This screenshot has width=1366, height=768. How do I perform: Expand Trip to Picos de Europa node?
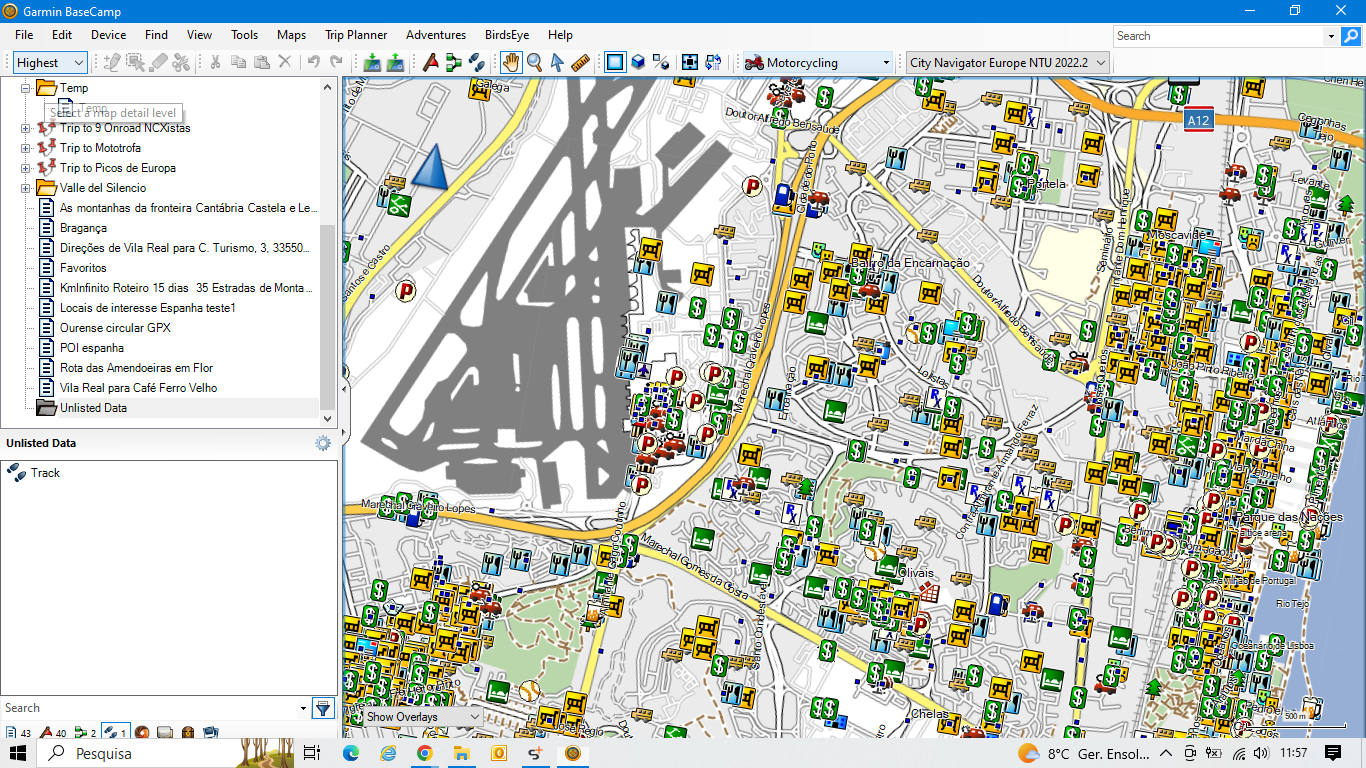pos(26,168)
